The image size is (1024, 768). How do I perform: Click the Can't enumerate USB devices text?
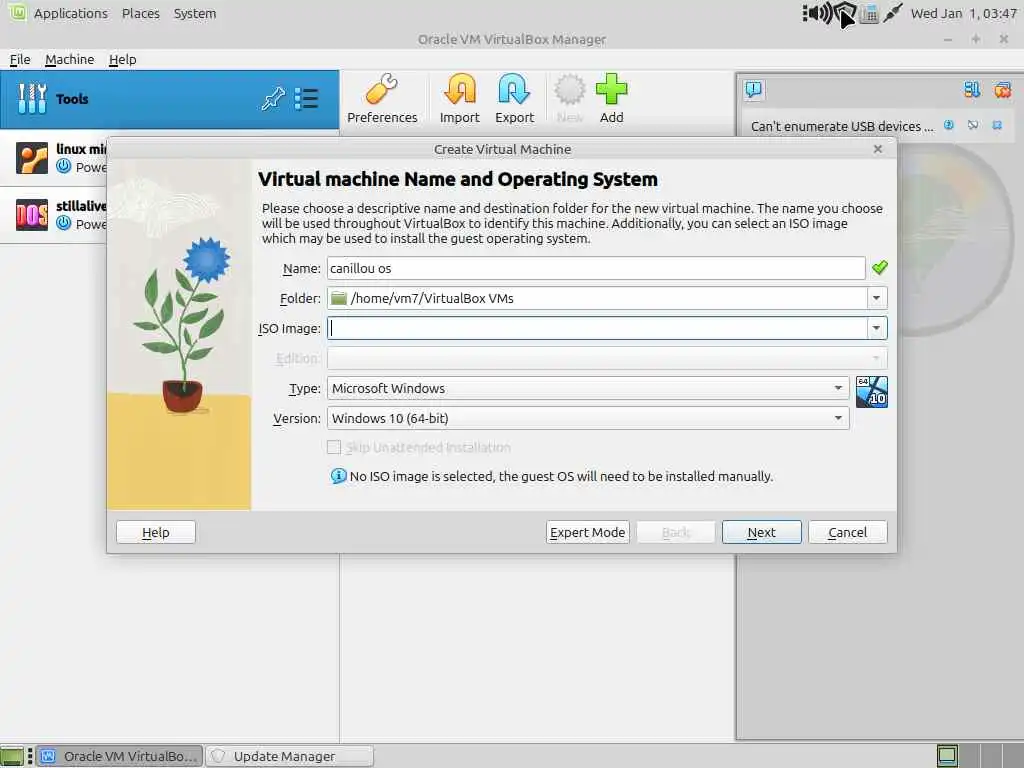click(x=842, y=126)
